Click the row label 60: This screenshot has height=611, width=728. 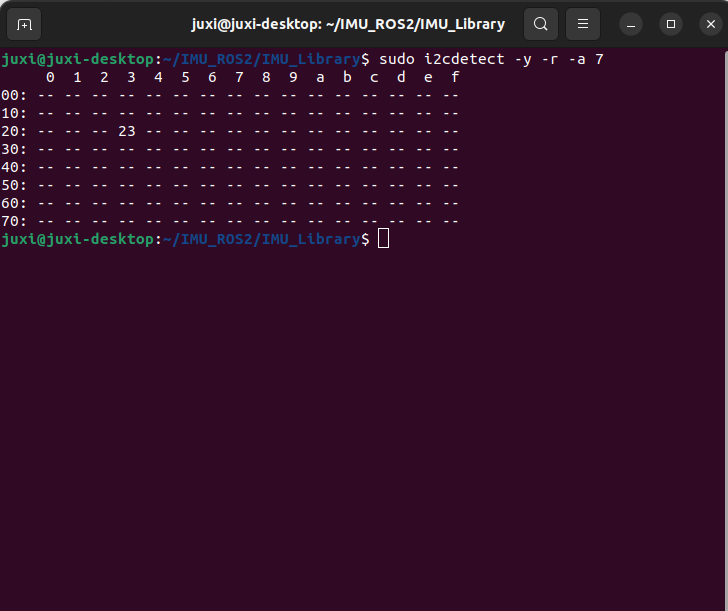pos(14,203)
